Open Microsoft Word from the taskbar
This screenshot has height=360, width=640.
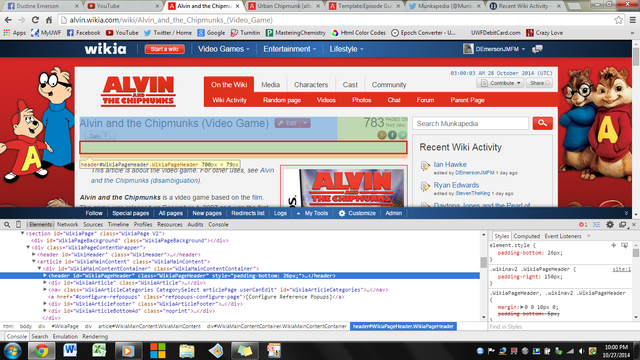70,351
